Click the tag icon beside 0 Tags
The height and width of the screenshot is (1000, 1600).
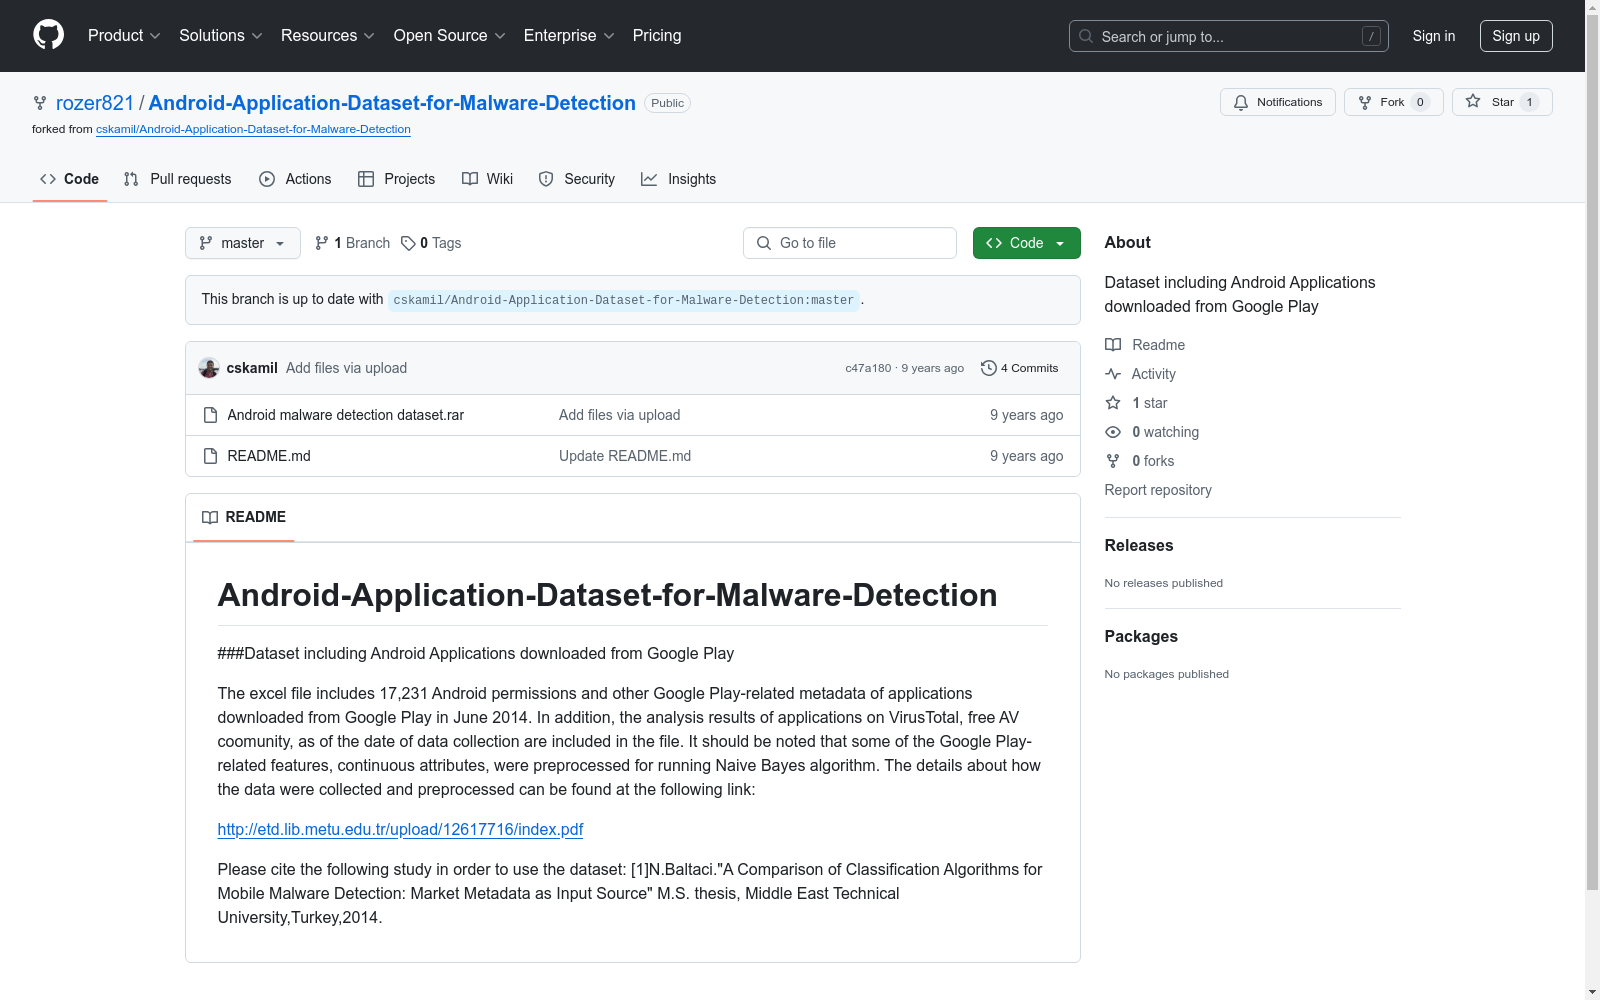(408, 243)
